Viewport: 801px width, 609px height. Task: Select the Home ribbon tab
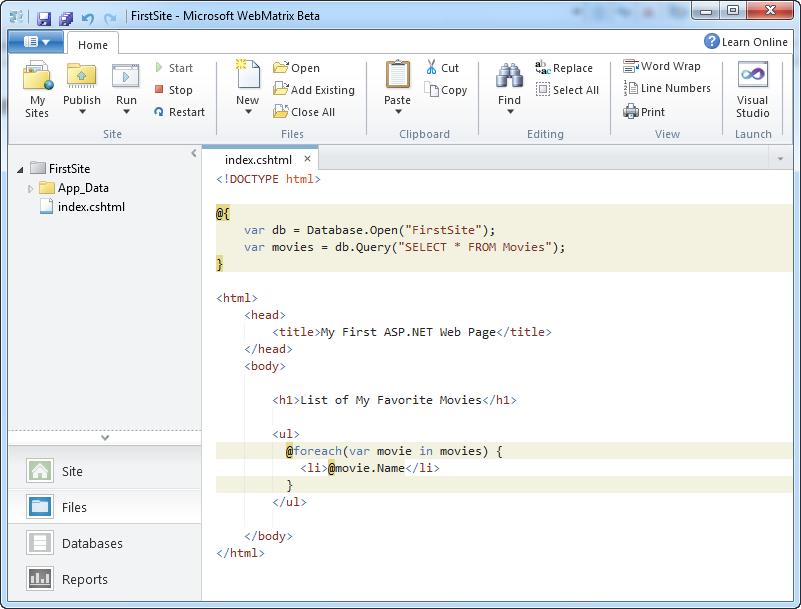click(x=92, y=45)
